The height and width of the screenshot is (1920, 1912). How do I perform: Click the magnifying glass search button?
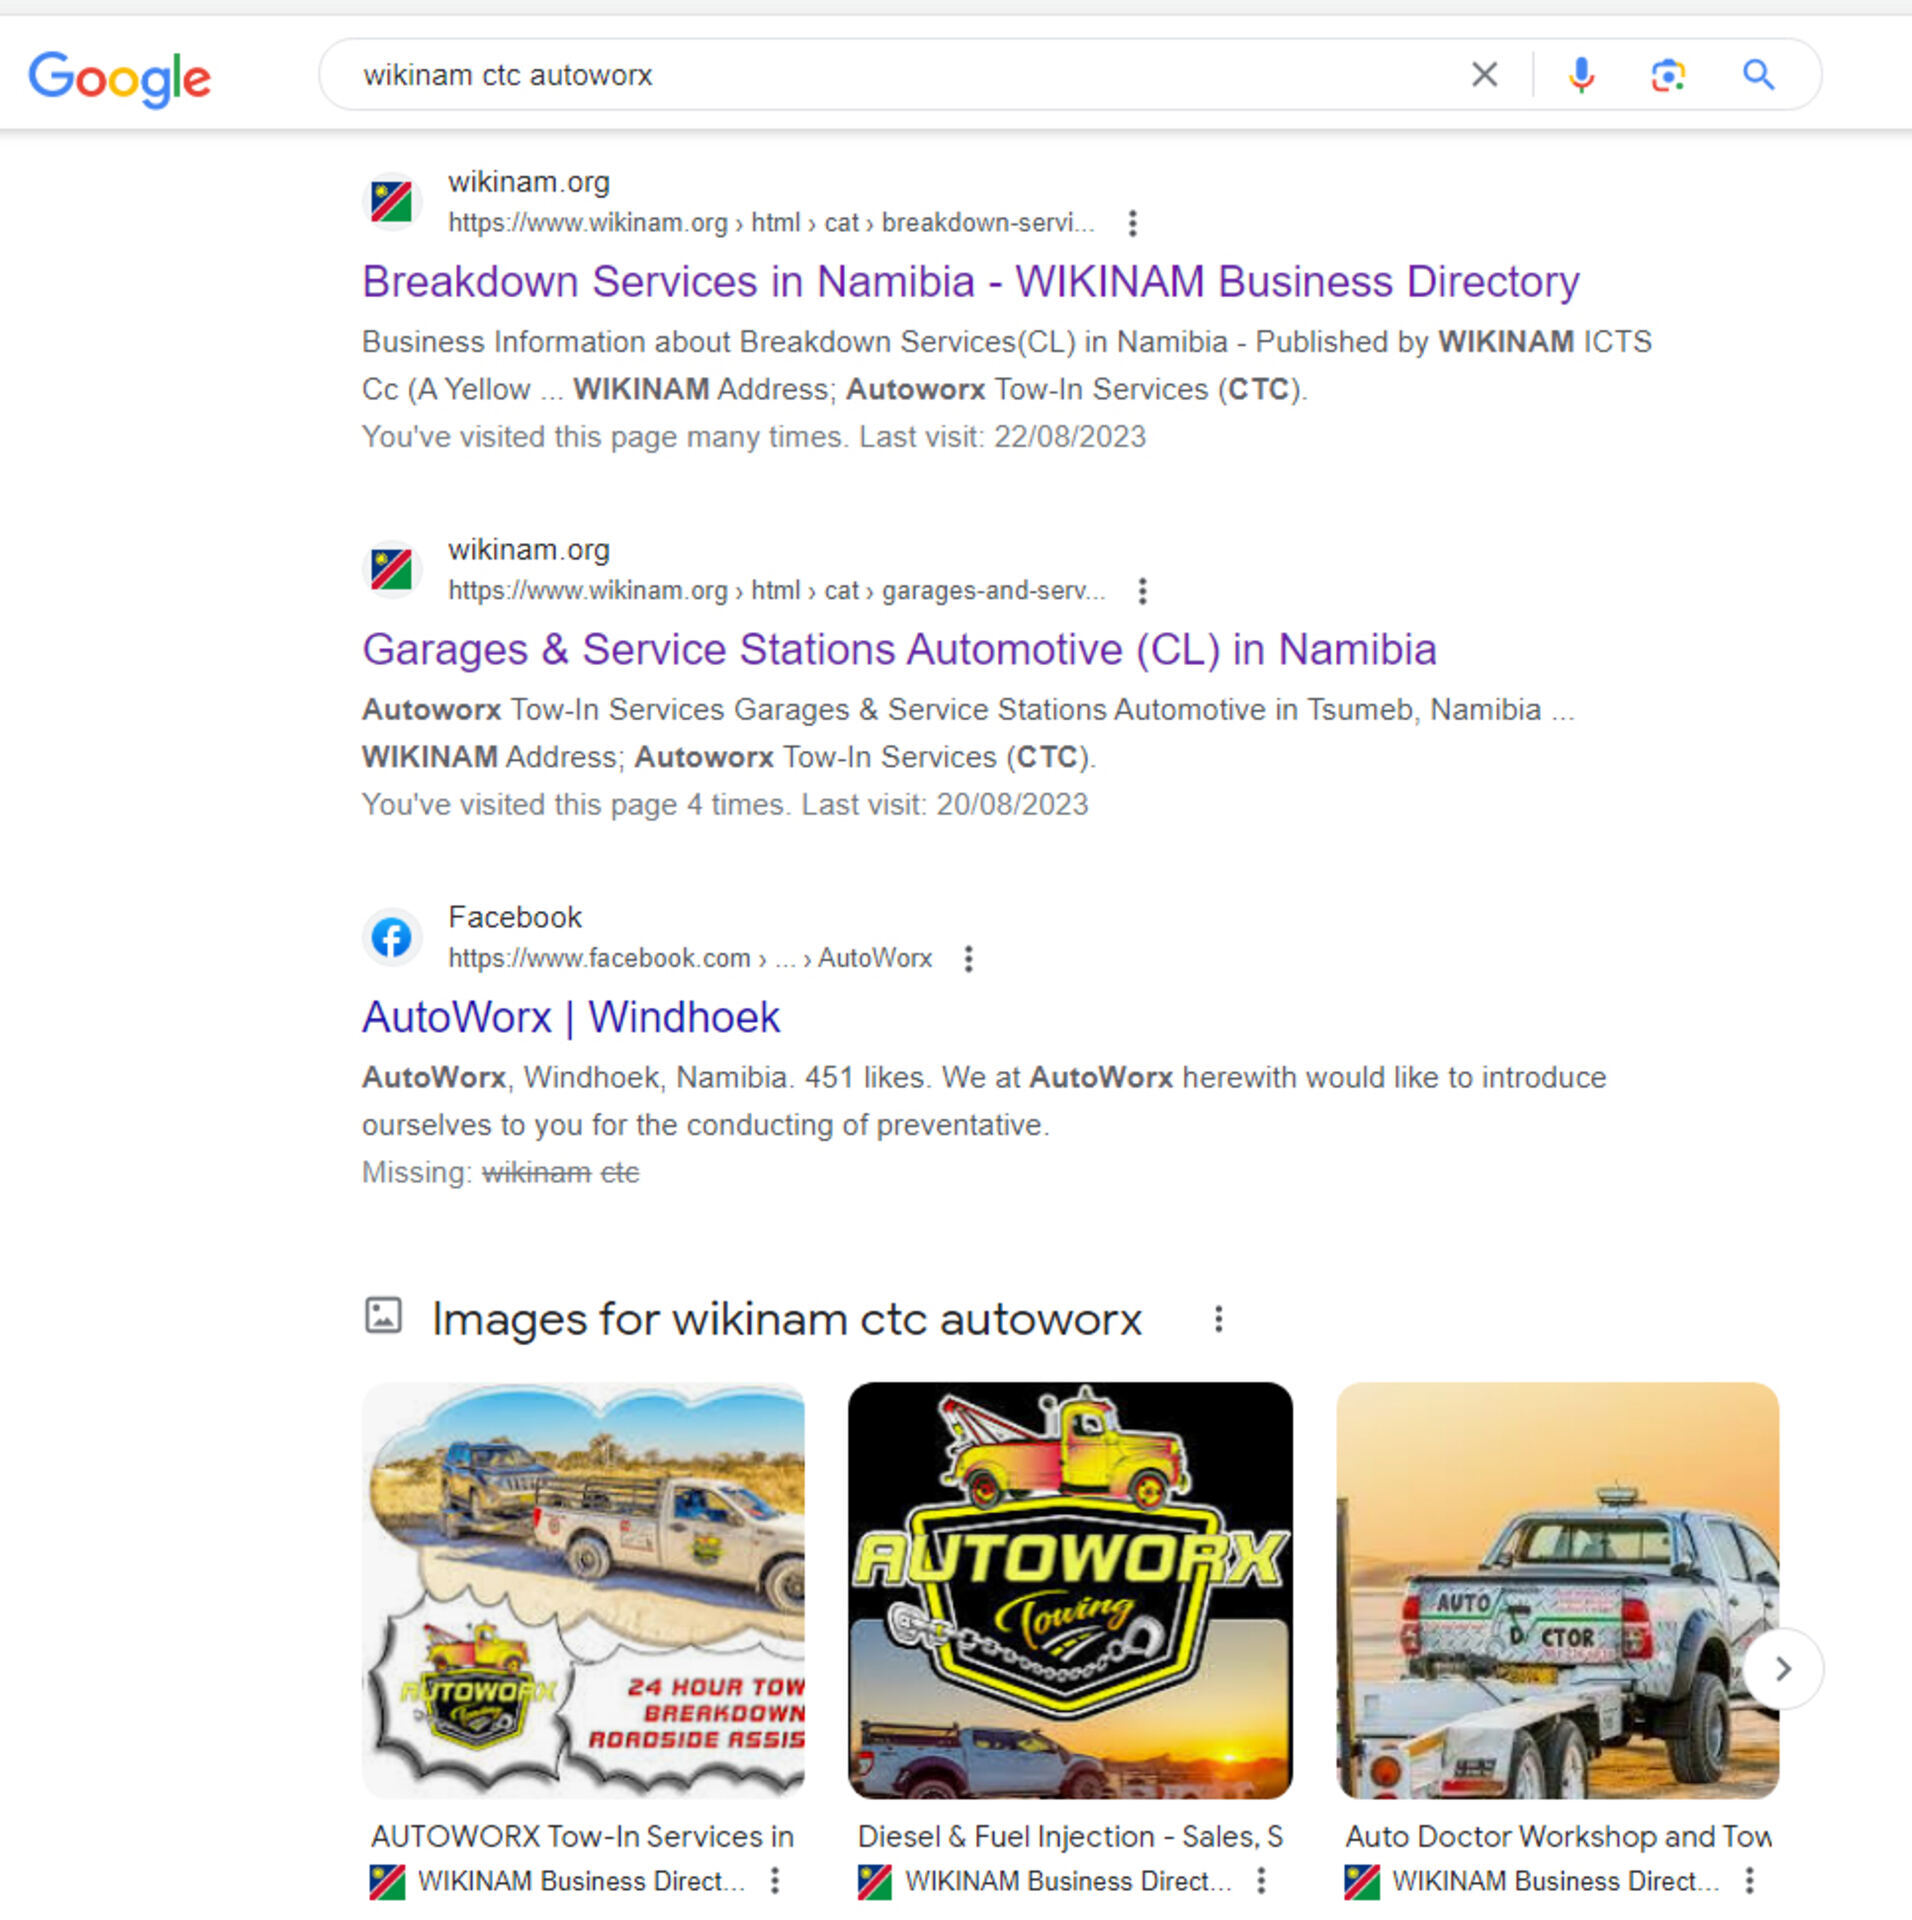[x=1758, y=74]
